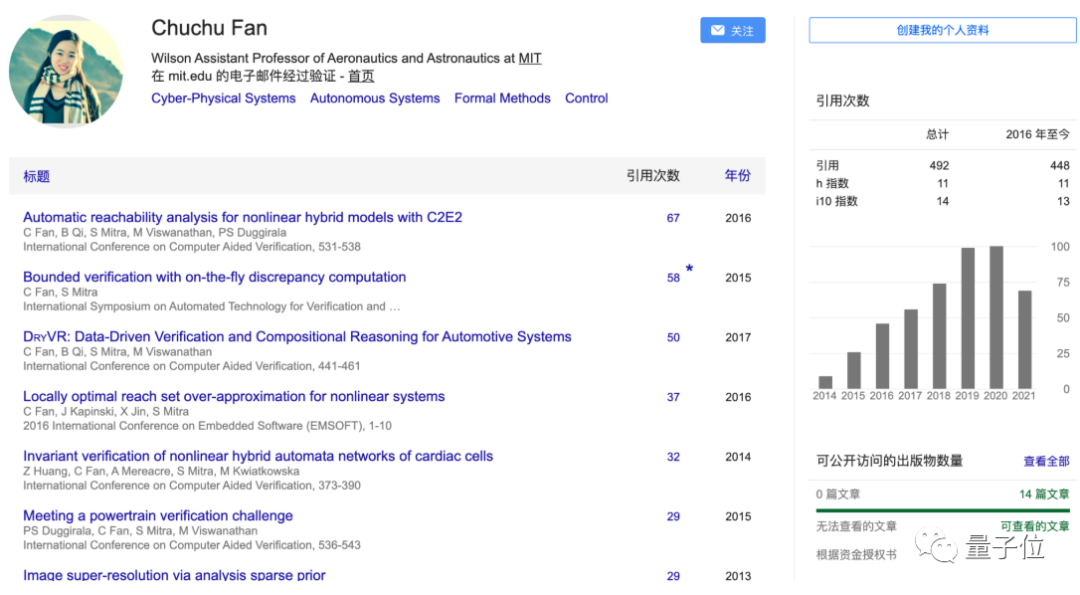Click the 2019 bar in citation chart
The height and width of the screenshot is (595, 1080).
[x=967, y=318]
